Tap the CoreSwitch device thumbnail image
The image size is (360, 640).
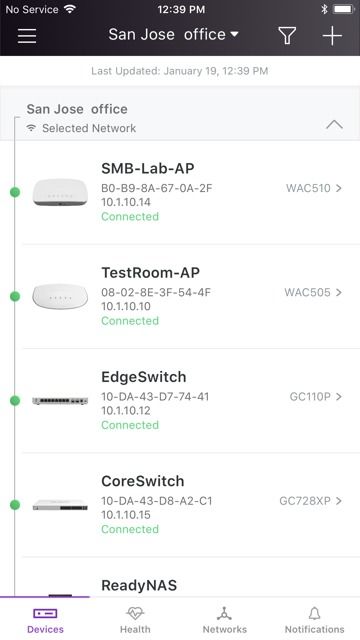point(60,505)
